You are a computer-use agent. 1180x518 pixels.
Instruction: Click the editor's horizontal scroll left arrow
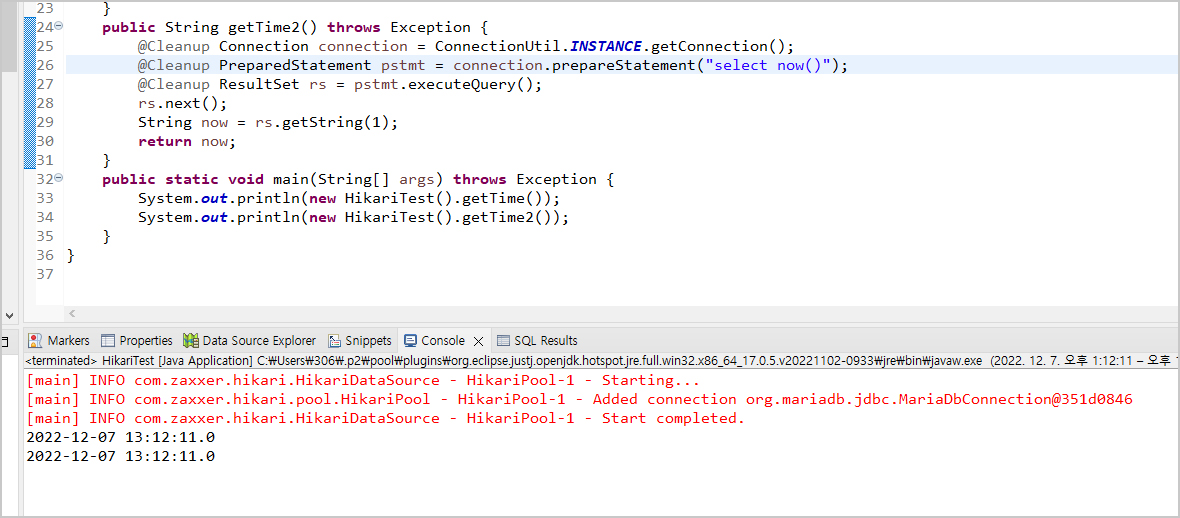click(72, 313)
